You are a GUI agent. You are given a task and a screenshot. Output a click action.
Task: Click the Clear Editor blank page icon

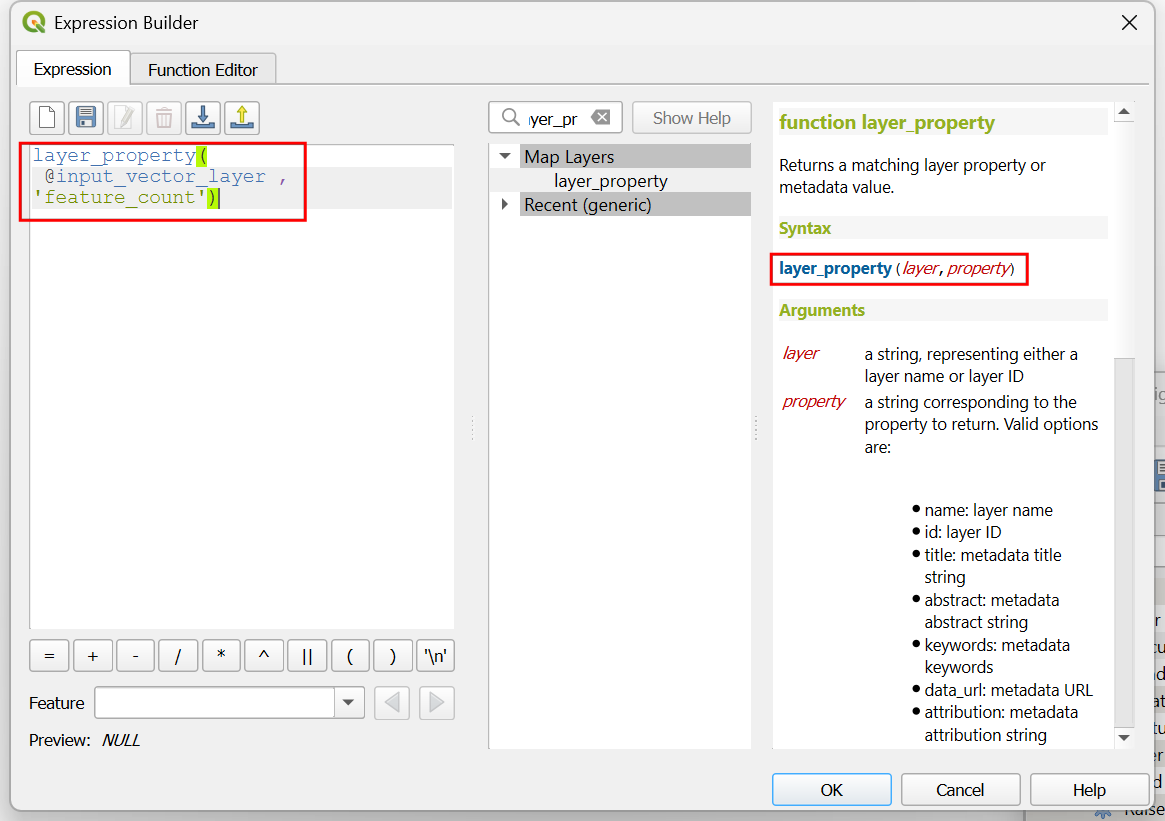tap(47, 118)
